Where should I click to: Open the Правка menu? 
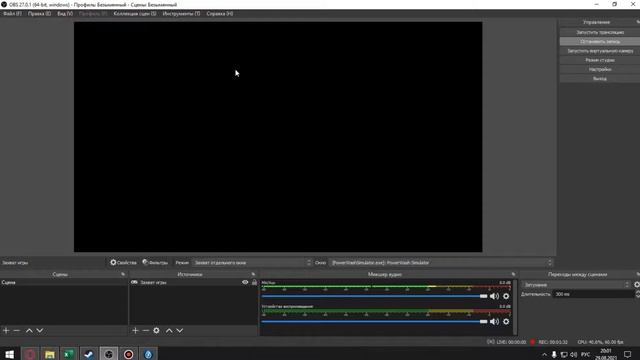pos(39,13)
